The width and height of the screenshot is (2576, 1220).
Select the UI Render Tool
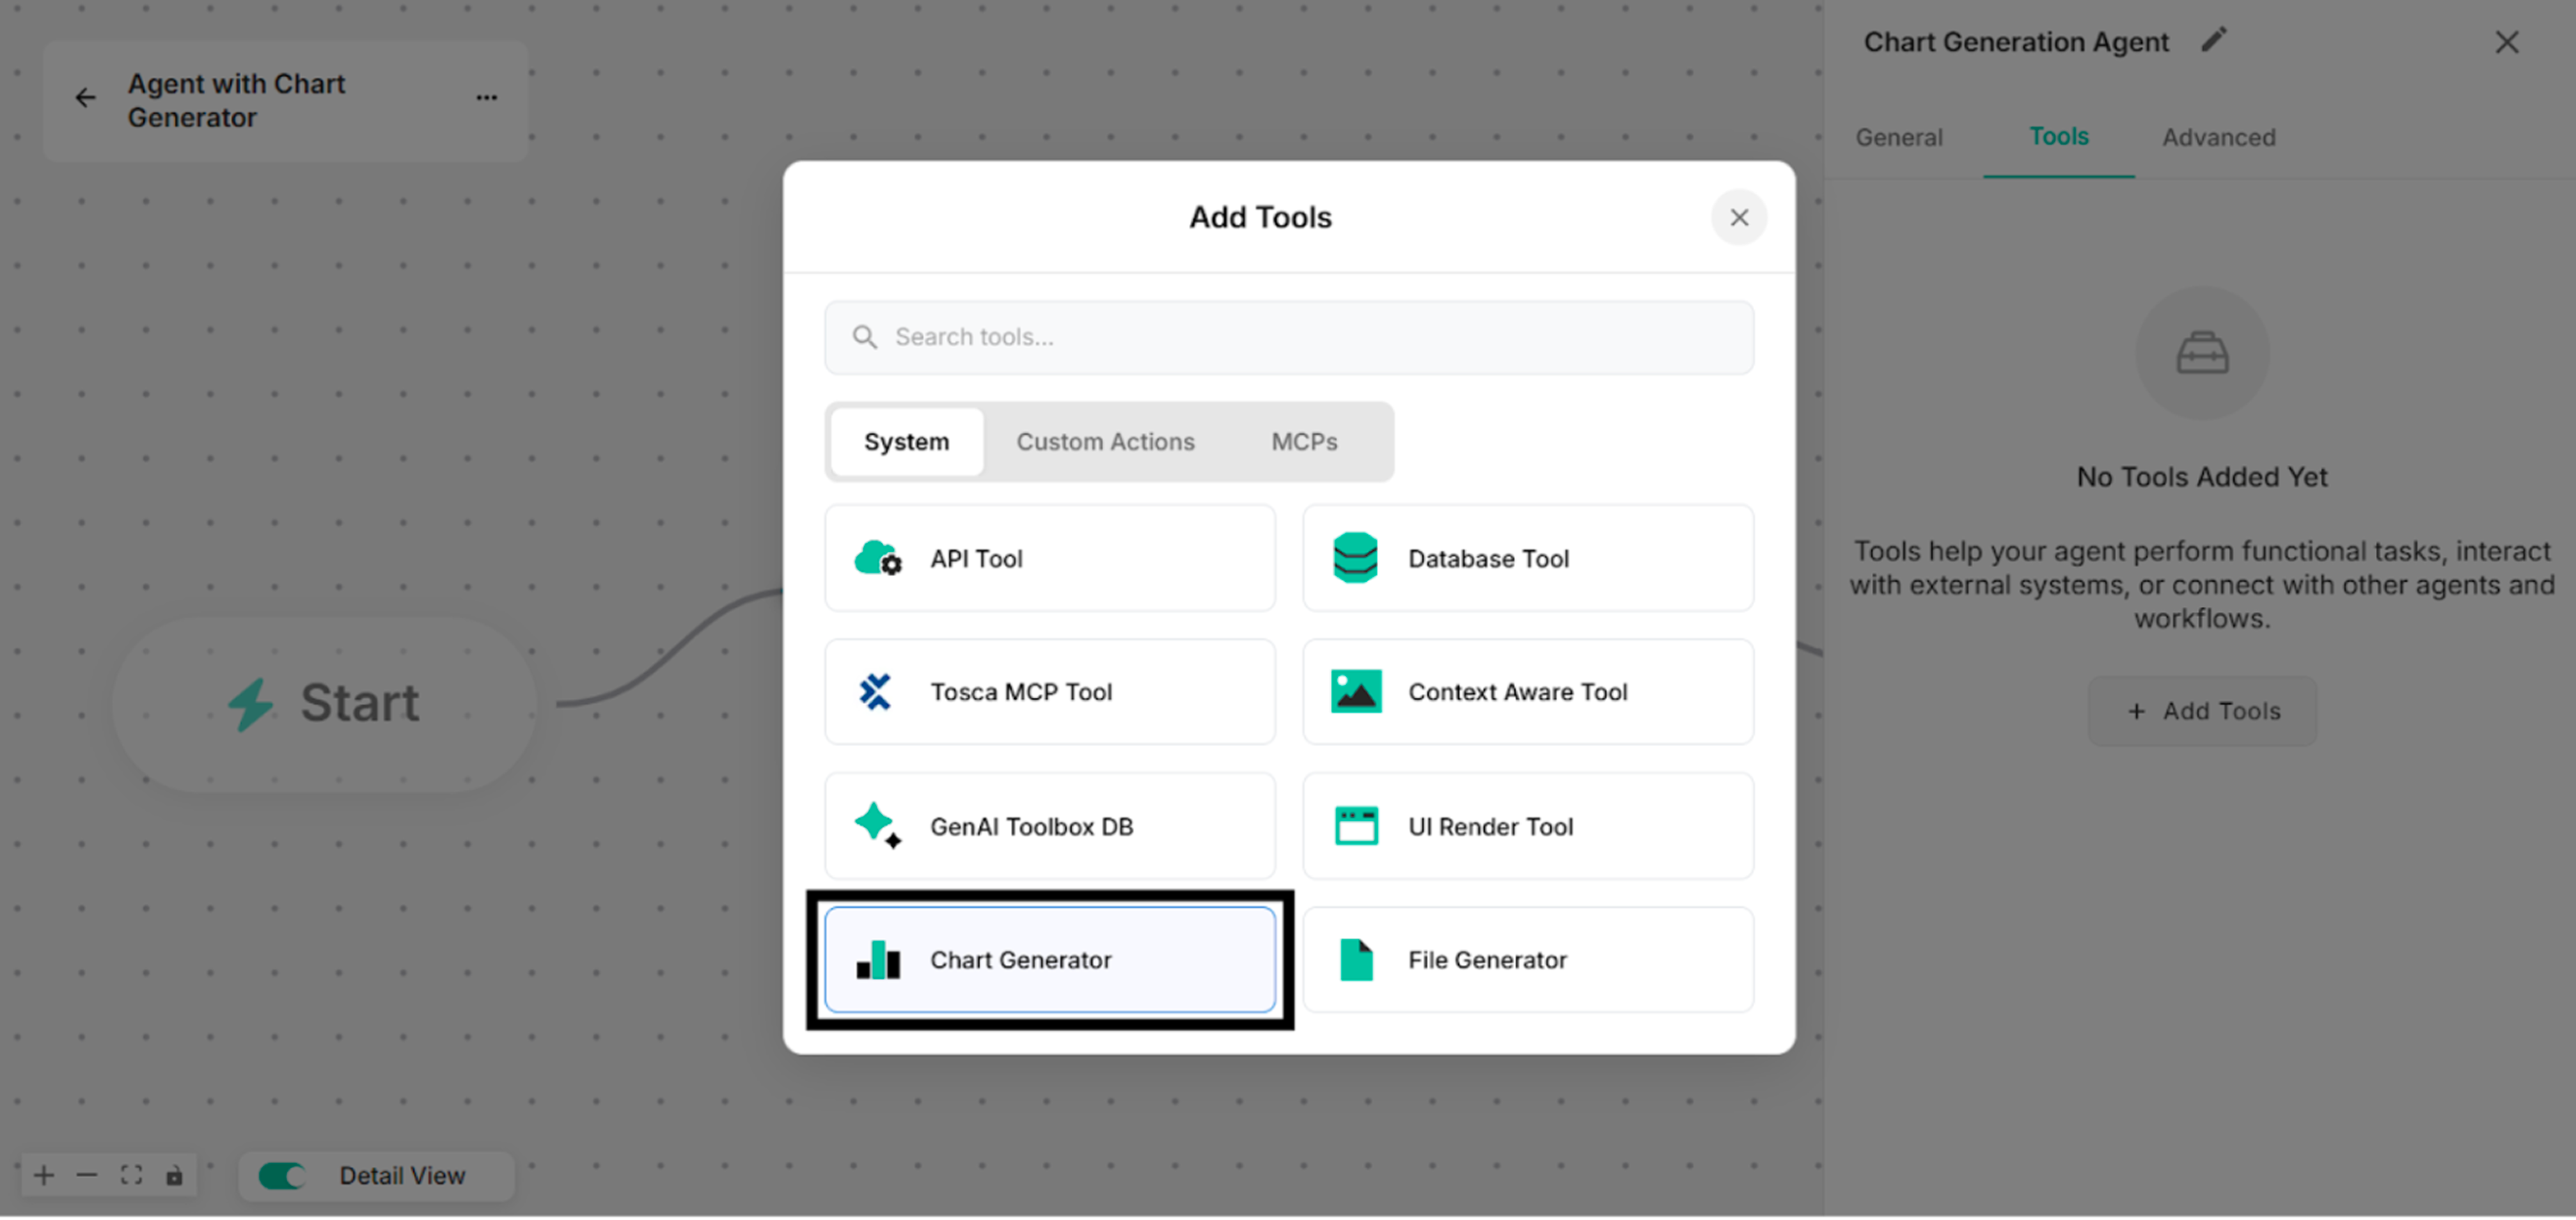pos(1527,826)
